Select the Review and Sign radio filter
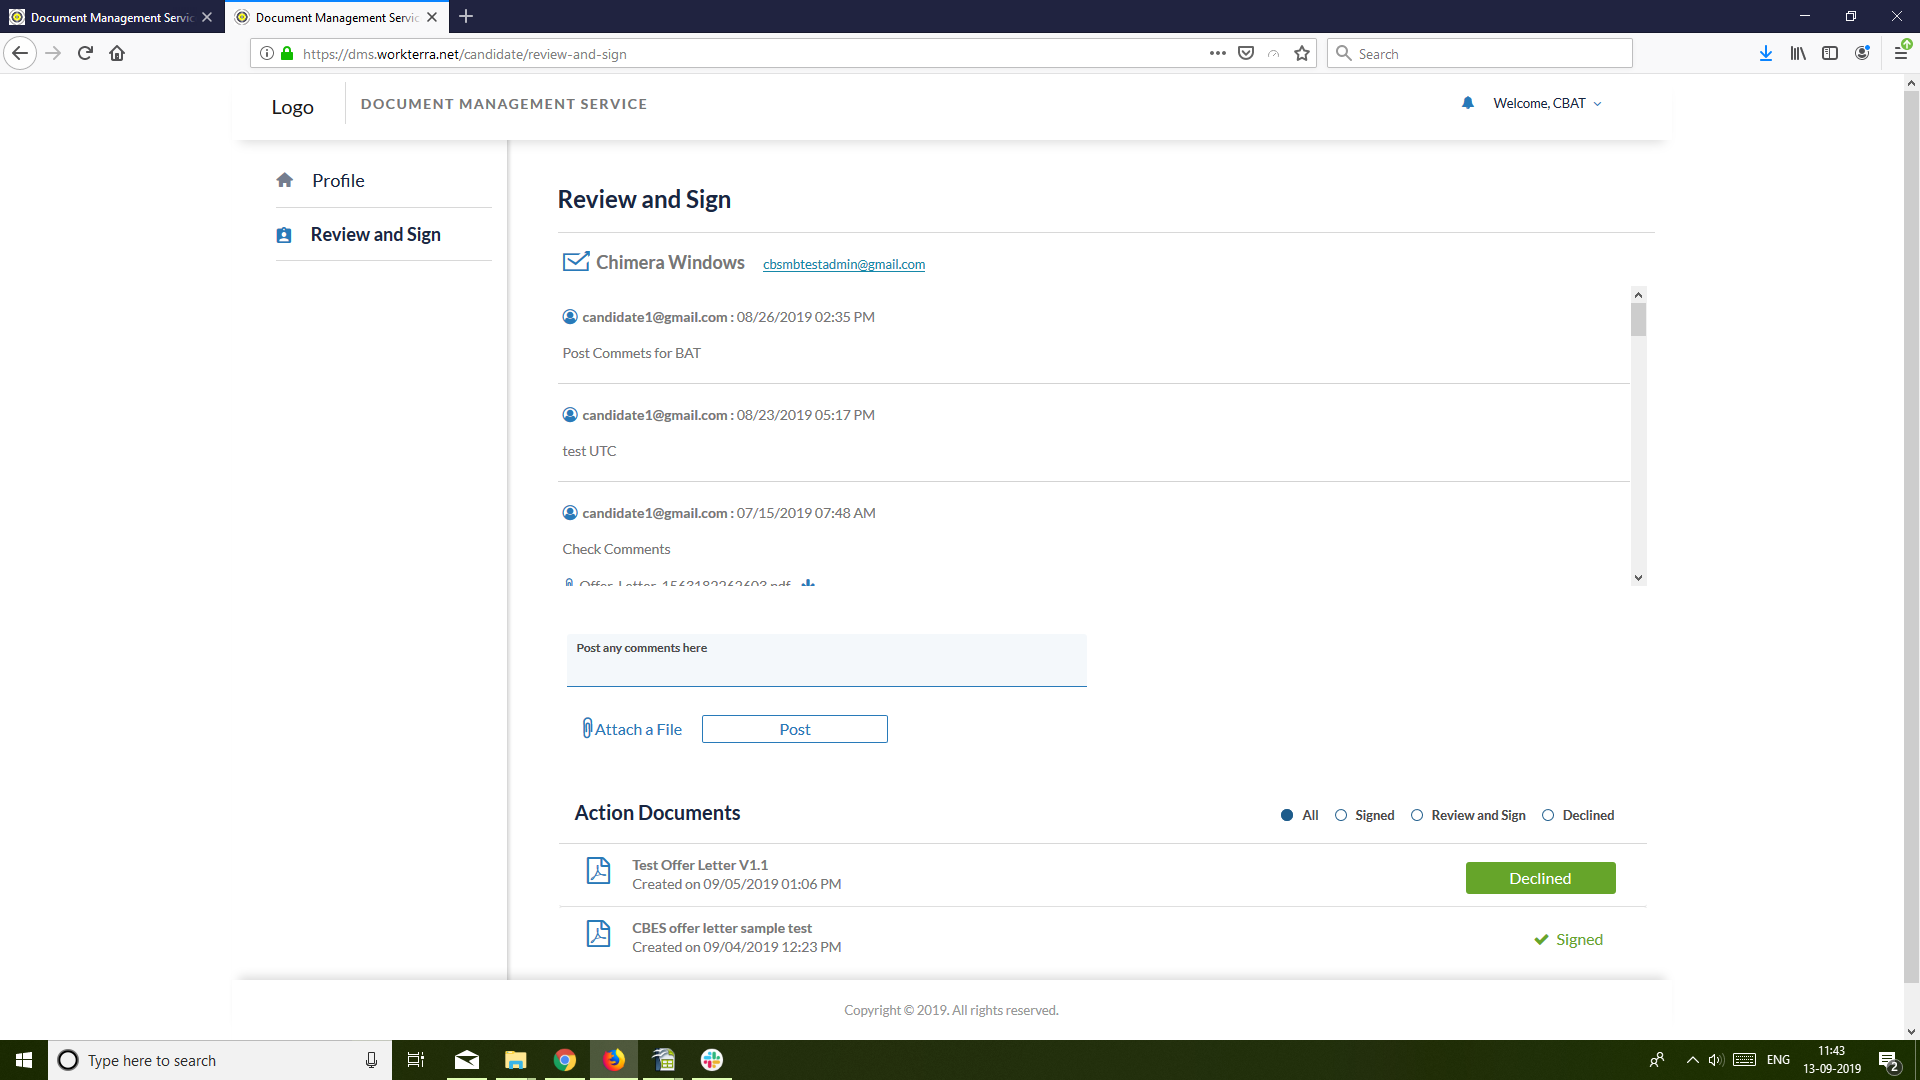Image resolution: width=1920 pixels, height=1080 pixels. (1417, 815)
